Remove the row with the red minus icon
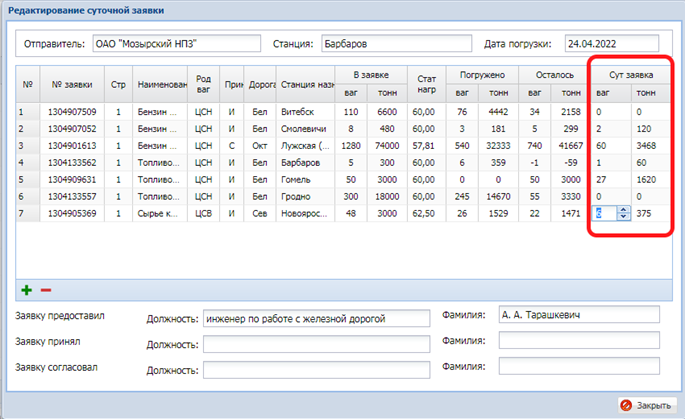 click(46, 290)
